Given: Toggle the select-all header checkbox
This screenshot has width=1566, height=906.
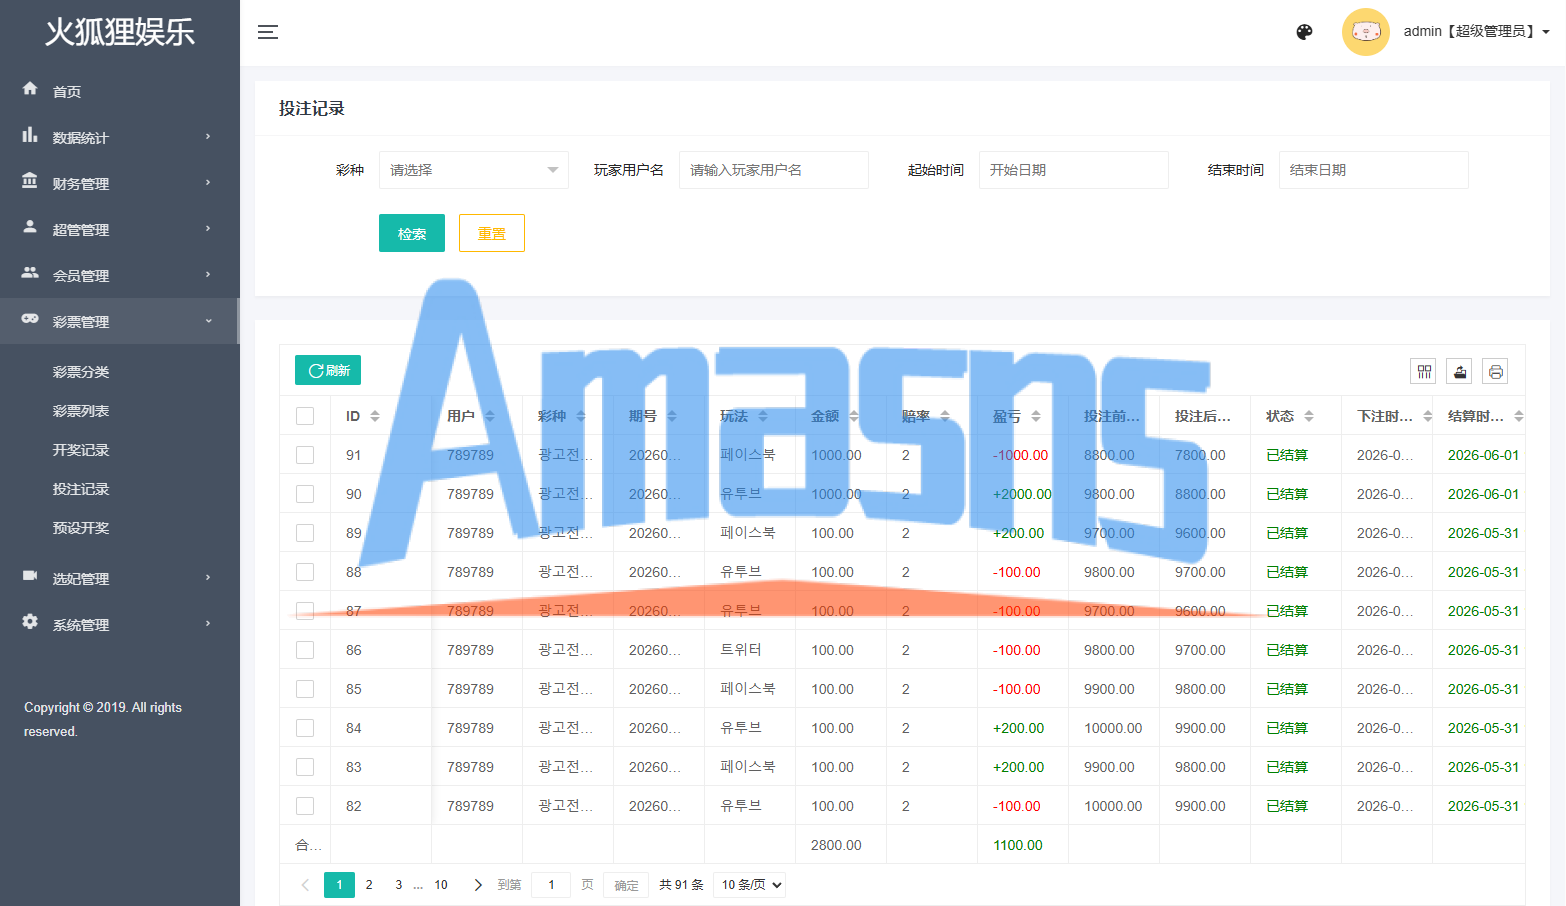Looking at the screenshot, I should pyautogui.click(x=305, y=416).
